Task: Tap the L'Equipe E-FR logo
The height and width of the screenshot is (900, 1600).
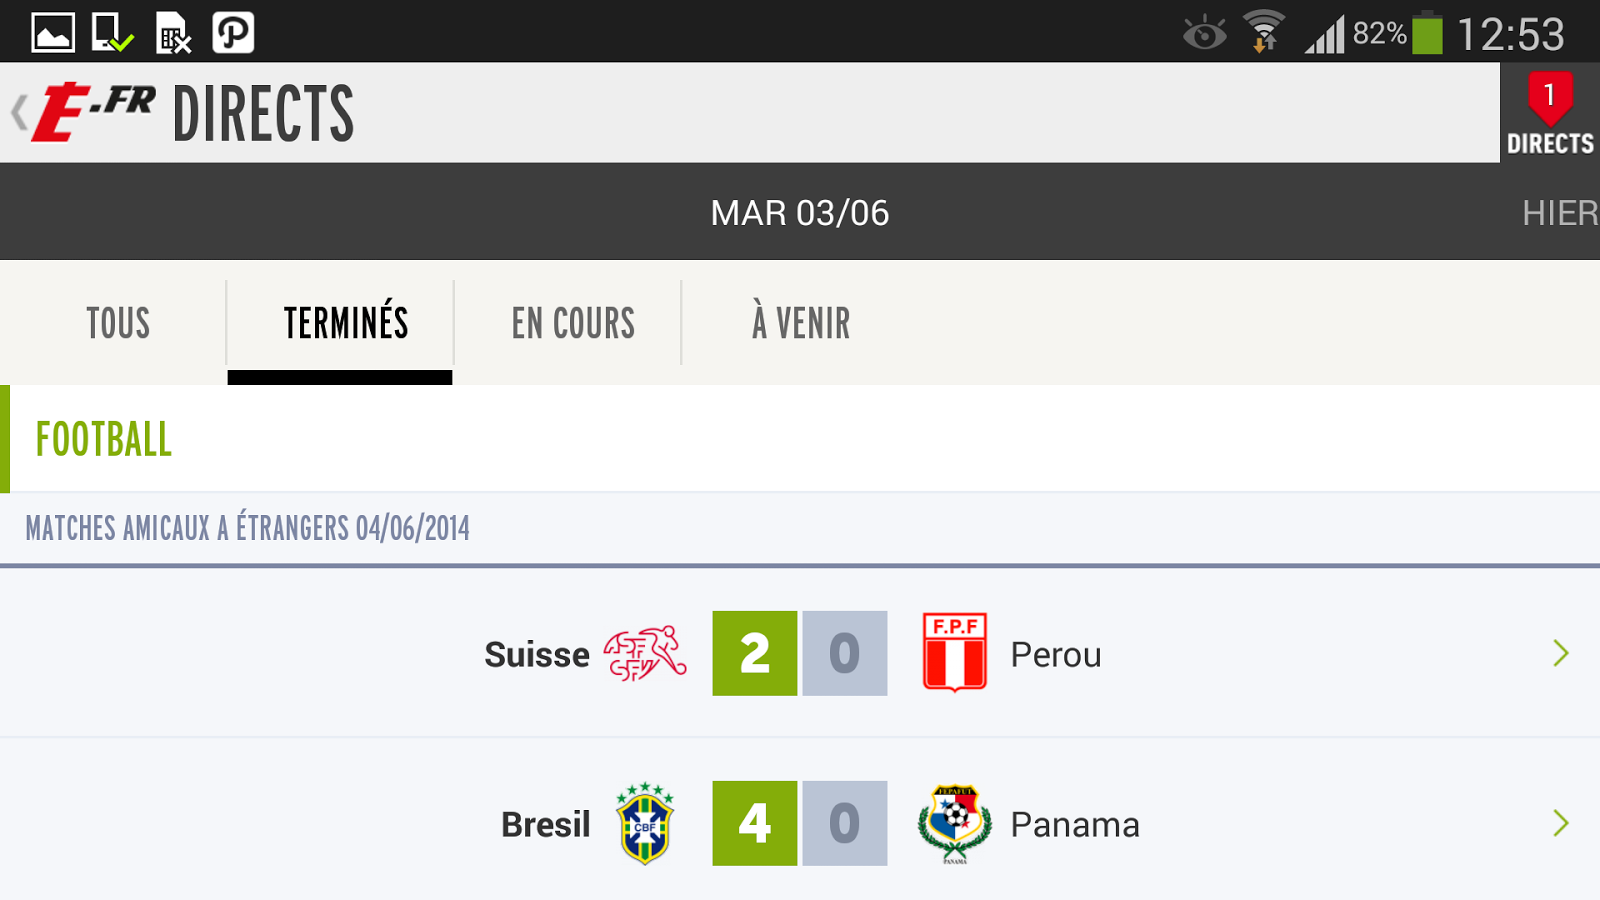Action: pyautogui.click(x=94, y=112)
